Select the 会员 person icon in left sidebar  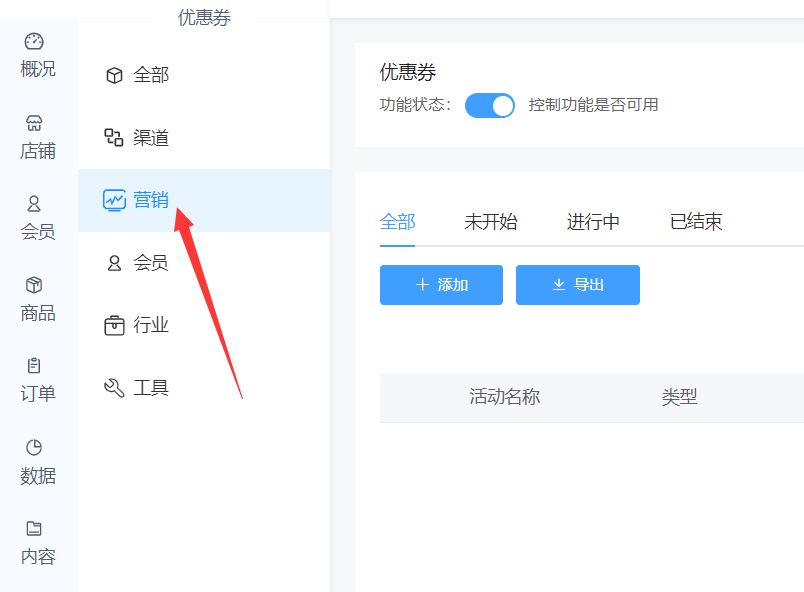34,204
